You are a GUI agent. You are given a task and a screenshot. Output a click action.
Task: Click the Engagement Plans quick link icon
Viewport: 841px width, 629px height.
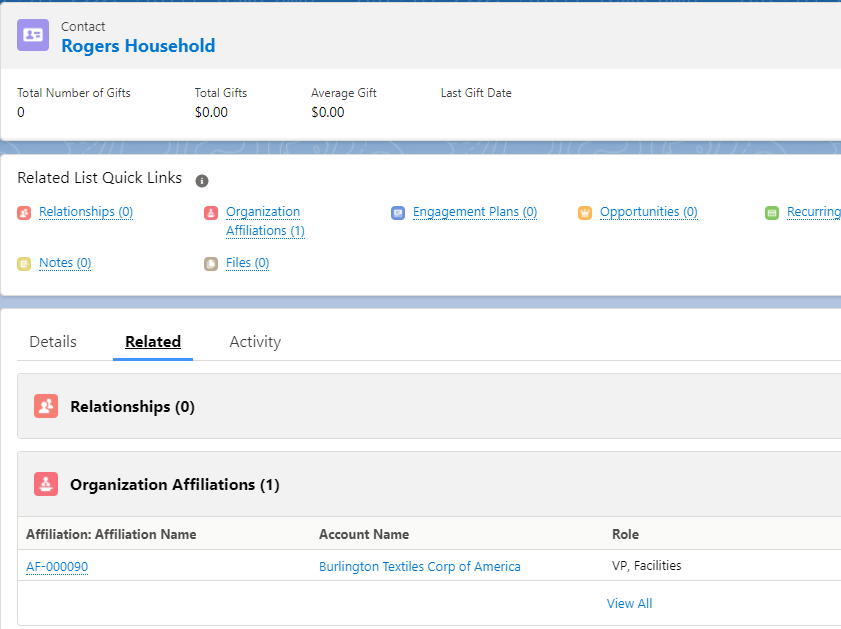pos(398,213)
